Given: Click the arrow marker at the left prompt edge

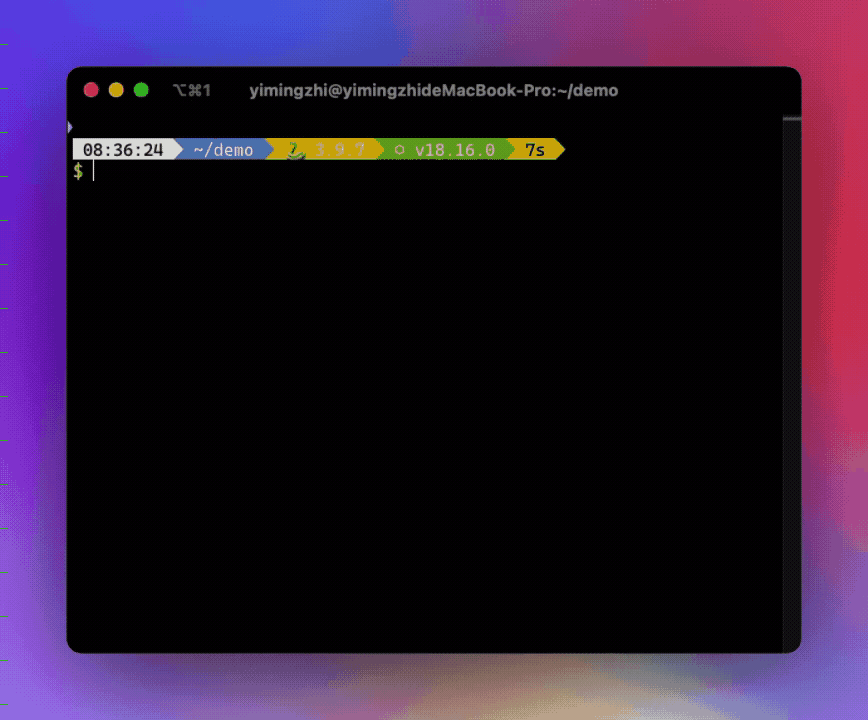Looking at the screenshot, I should click(70, 126).
